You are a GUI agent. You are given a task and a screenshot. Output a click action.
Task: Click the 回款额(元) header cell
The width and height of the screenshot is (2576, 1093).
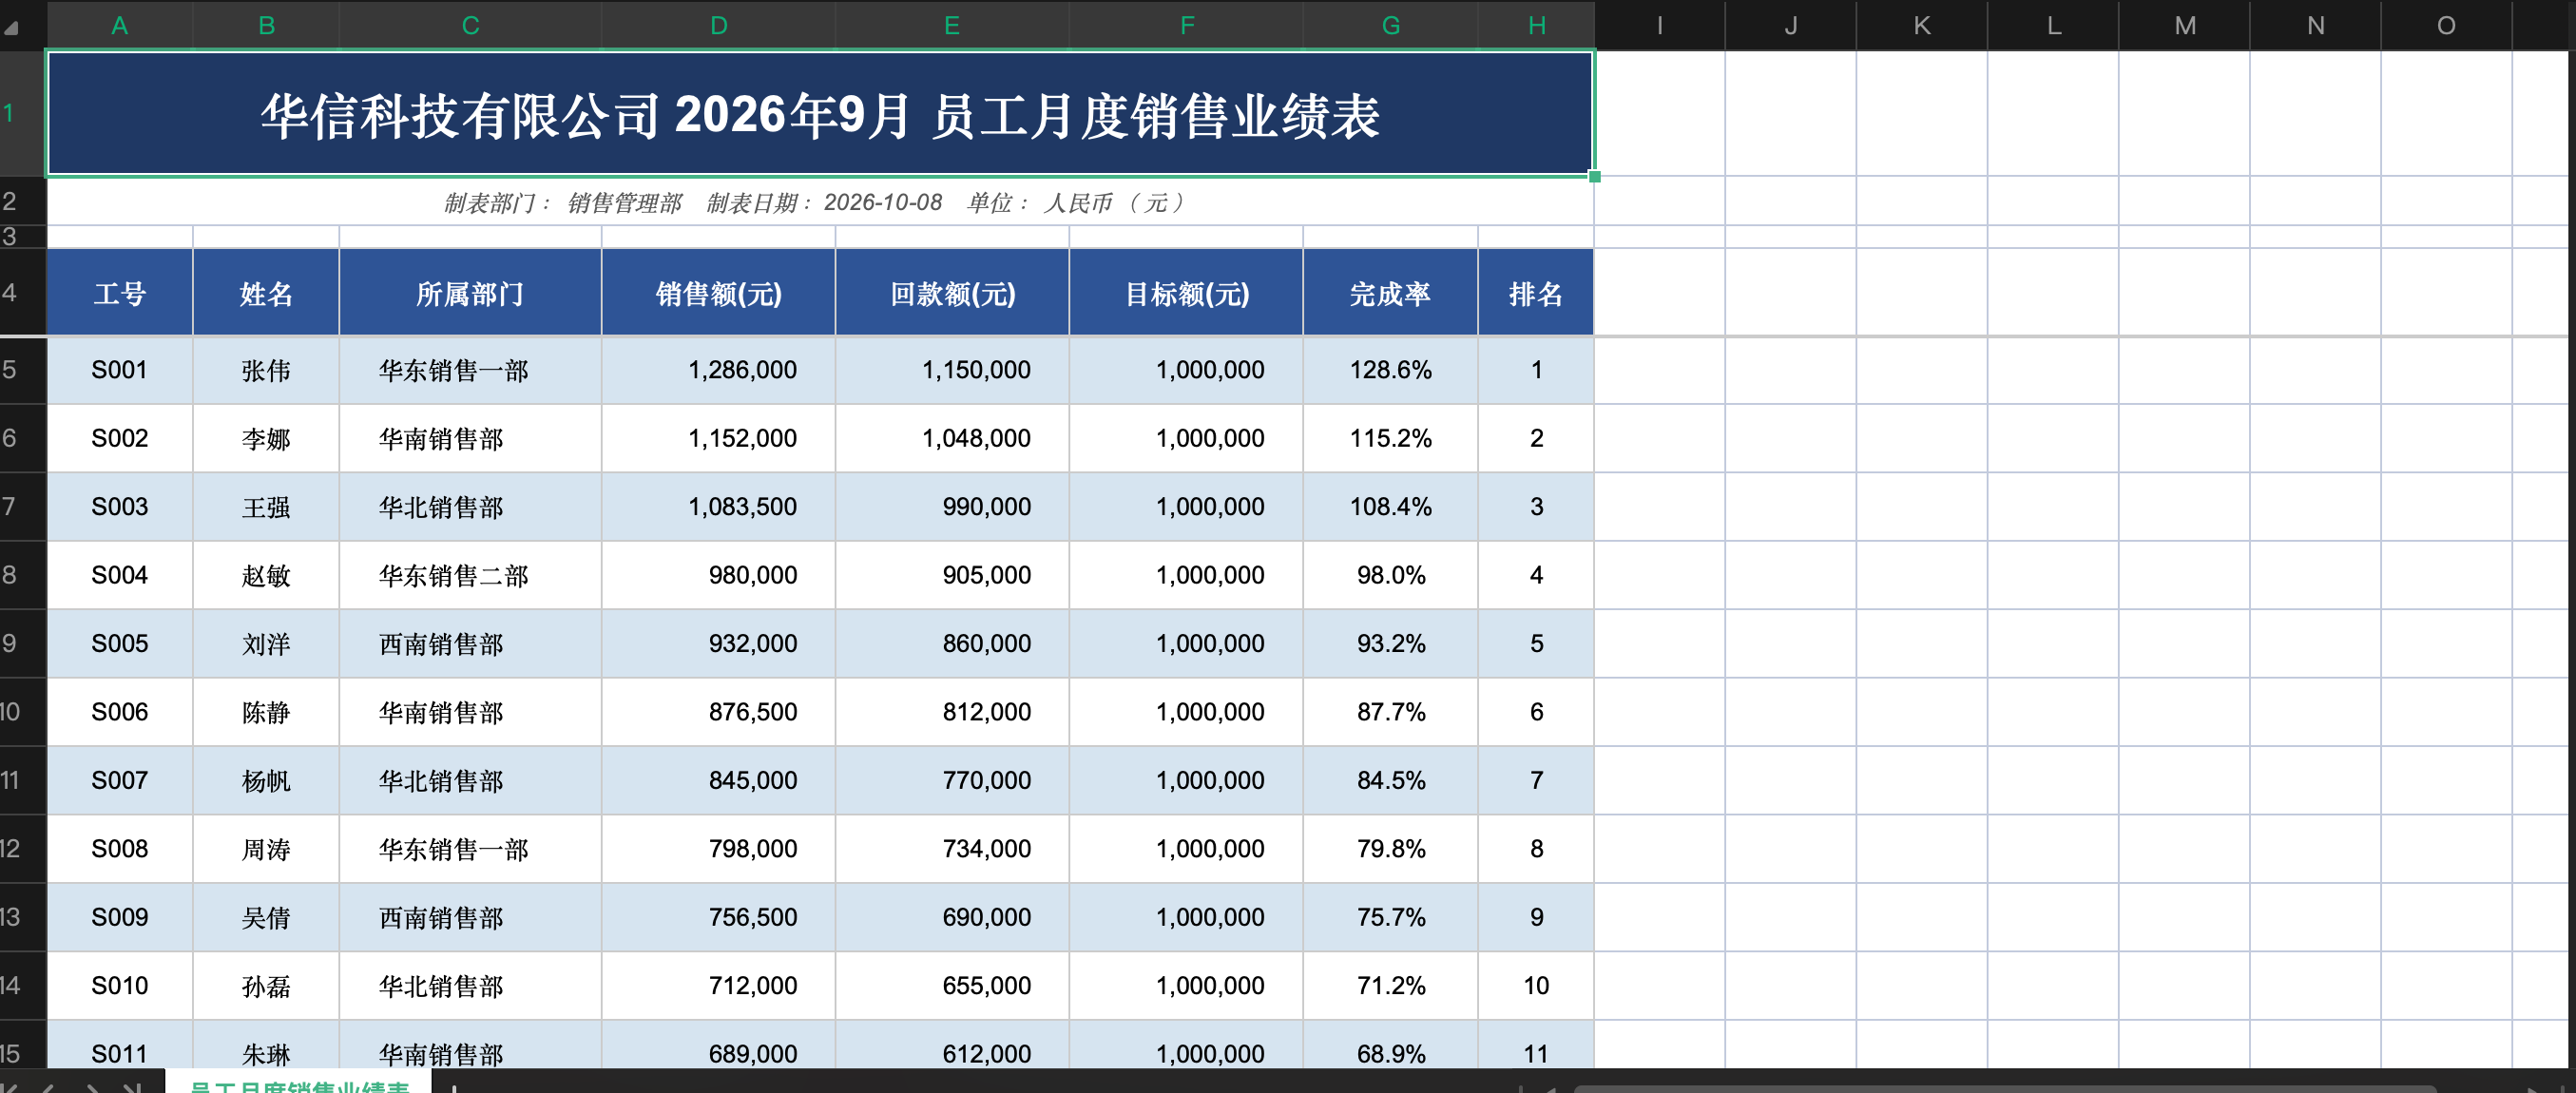[x=952, y=293]
